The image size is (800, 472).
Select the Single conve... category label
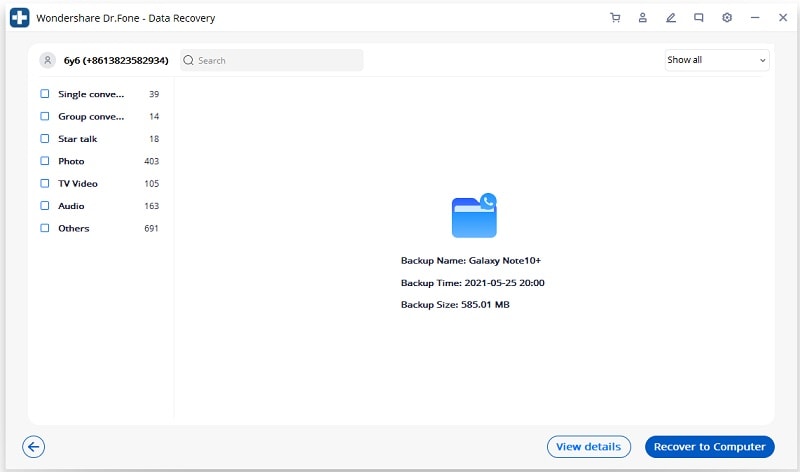pyautogui.click(x=91, y=94)
